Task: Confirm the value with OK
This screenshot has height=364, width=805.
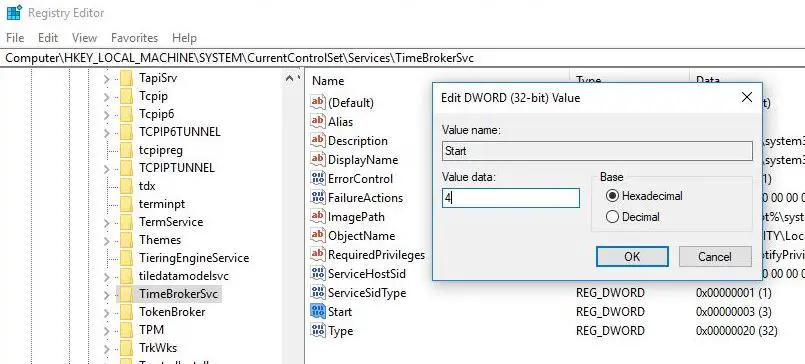Action: click(x=632, y=256)
